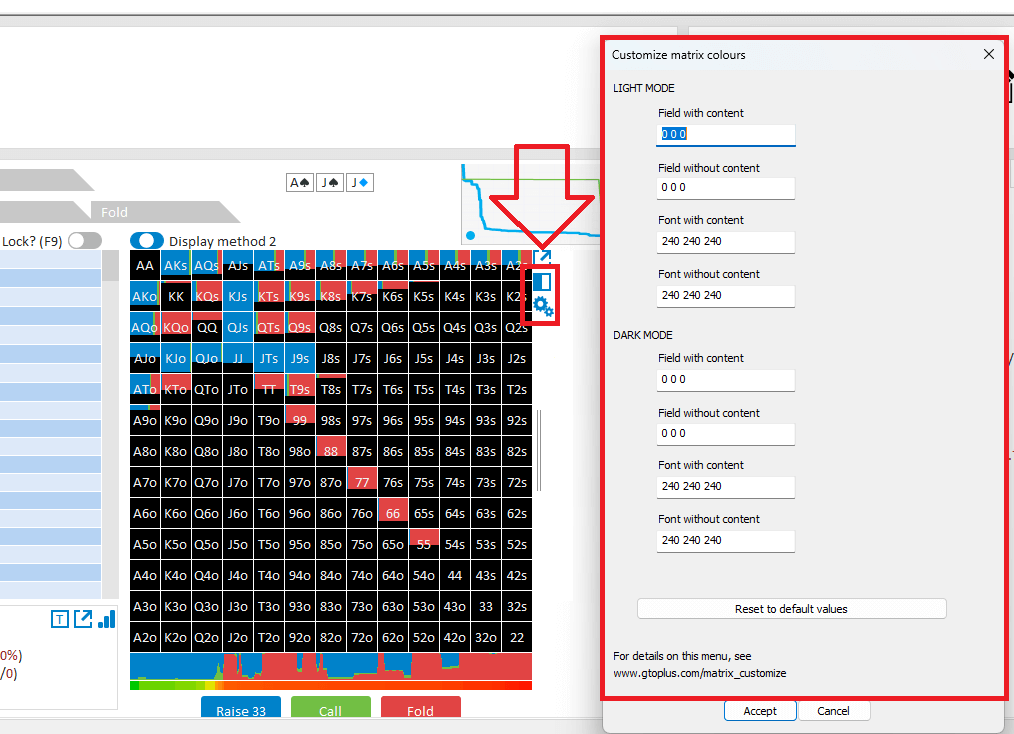Screen dimensions: 1014x734
Task: Select the Ace of spades board card
Action: [300, 182]
